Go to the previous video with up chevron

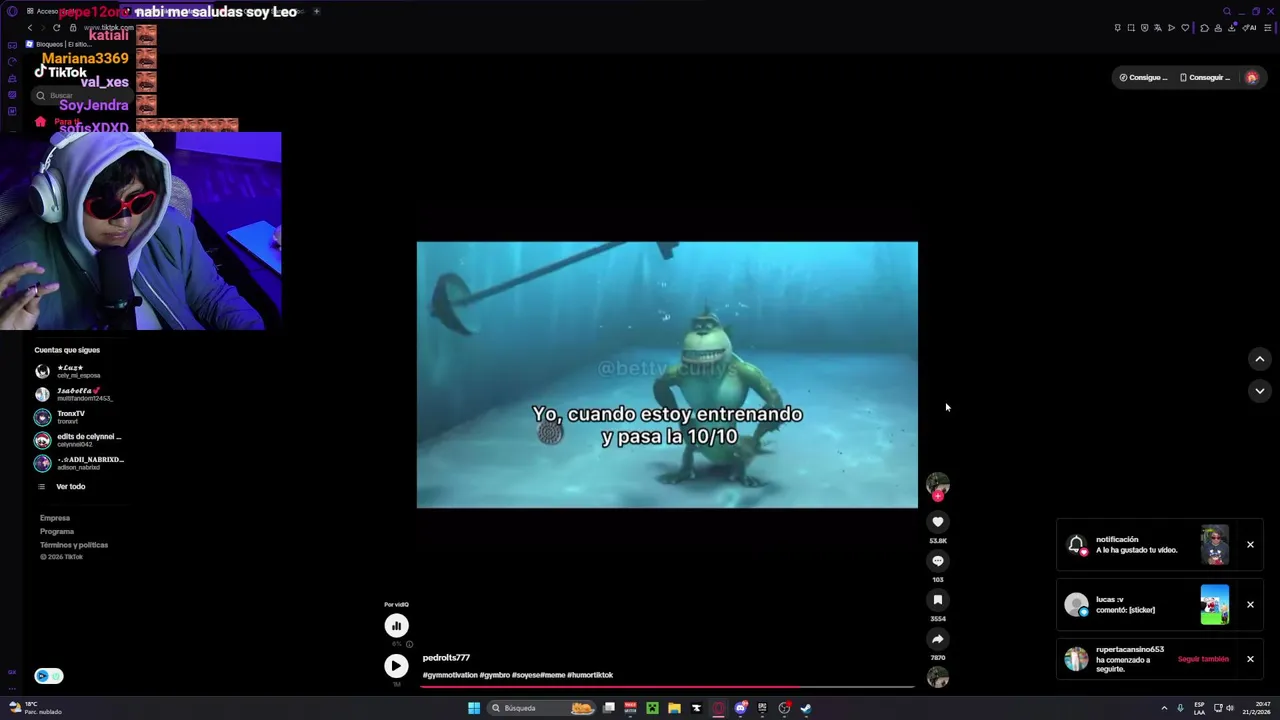click(x=1259, y=359)
